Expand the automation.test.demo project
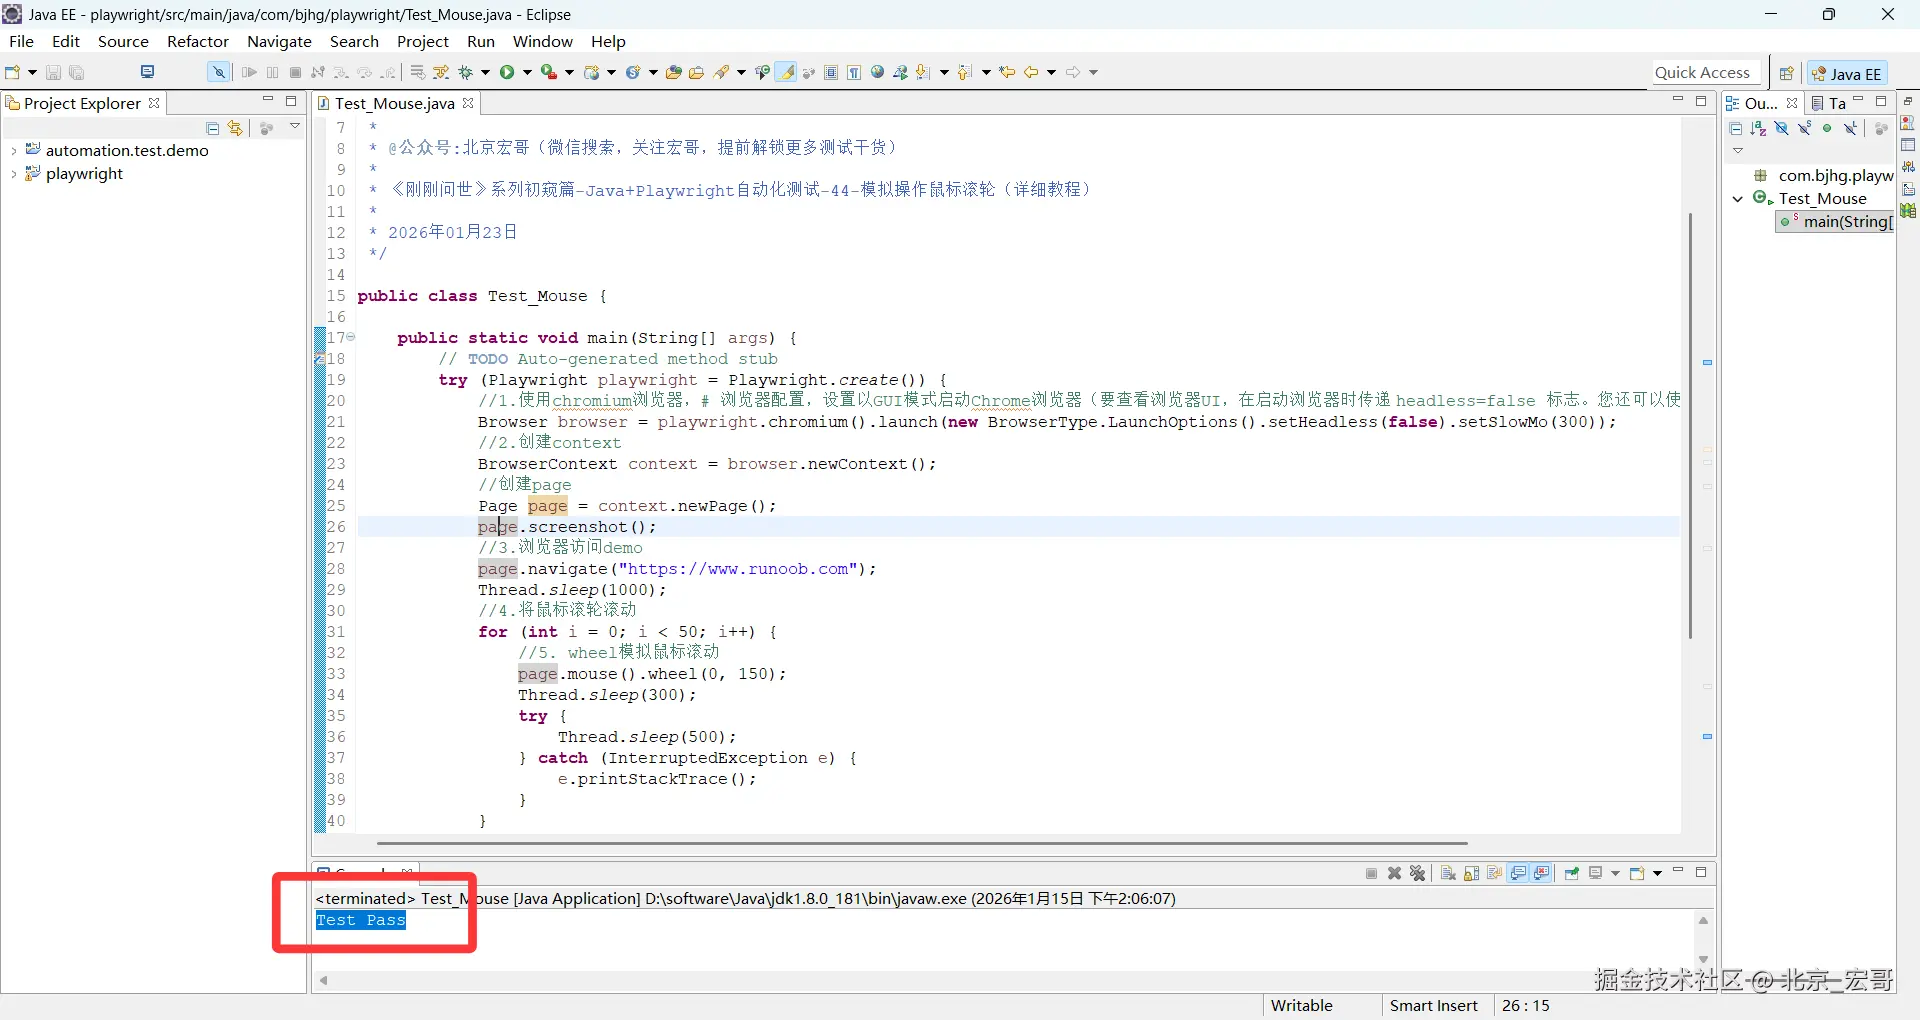1920x1020 pixels. (x=13, y=151)
